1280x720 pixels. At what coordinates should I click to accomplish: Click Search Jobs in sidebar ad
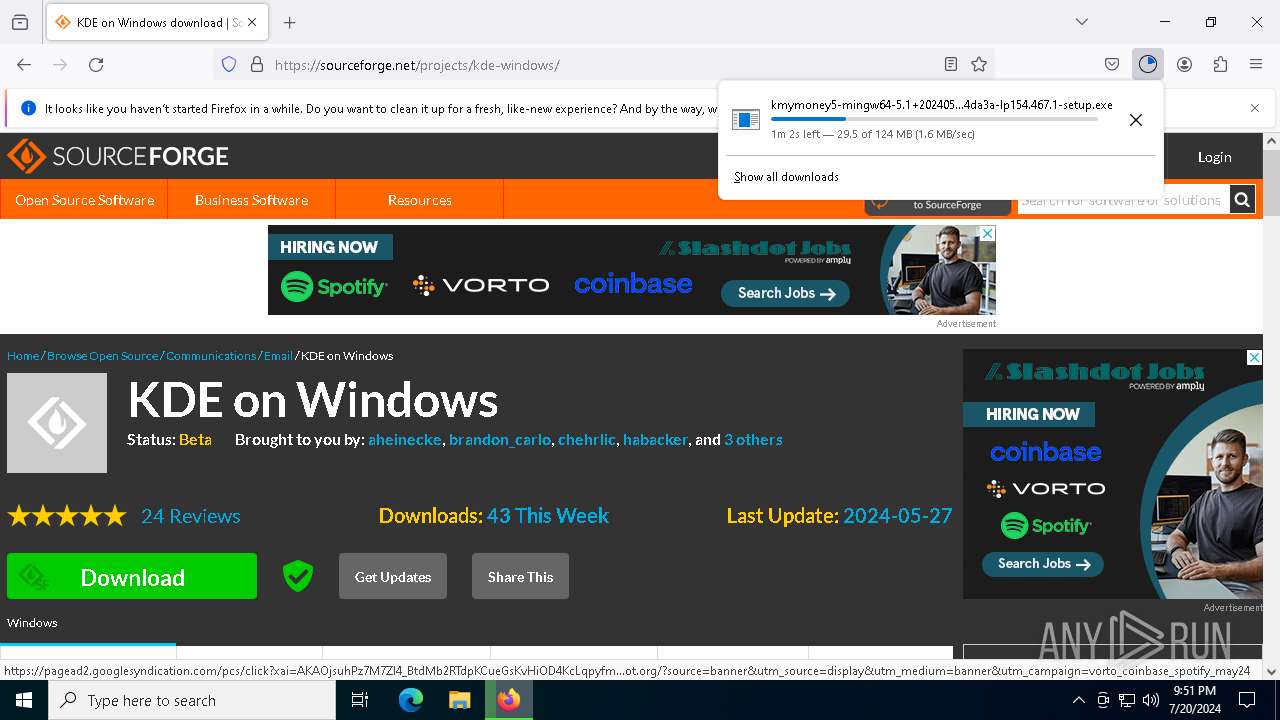click(1043, 564)
